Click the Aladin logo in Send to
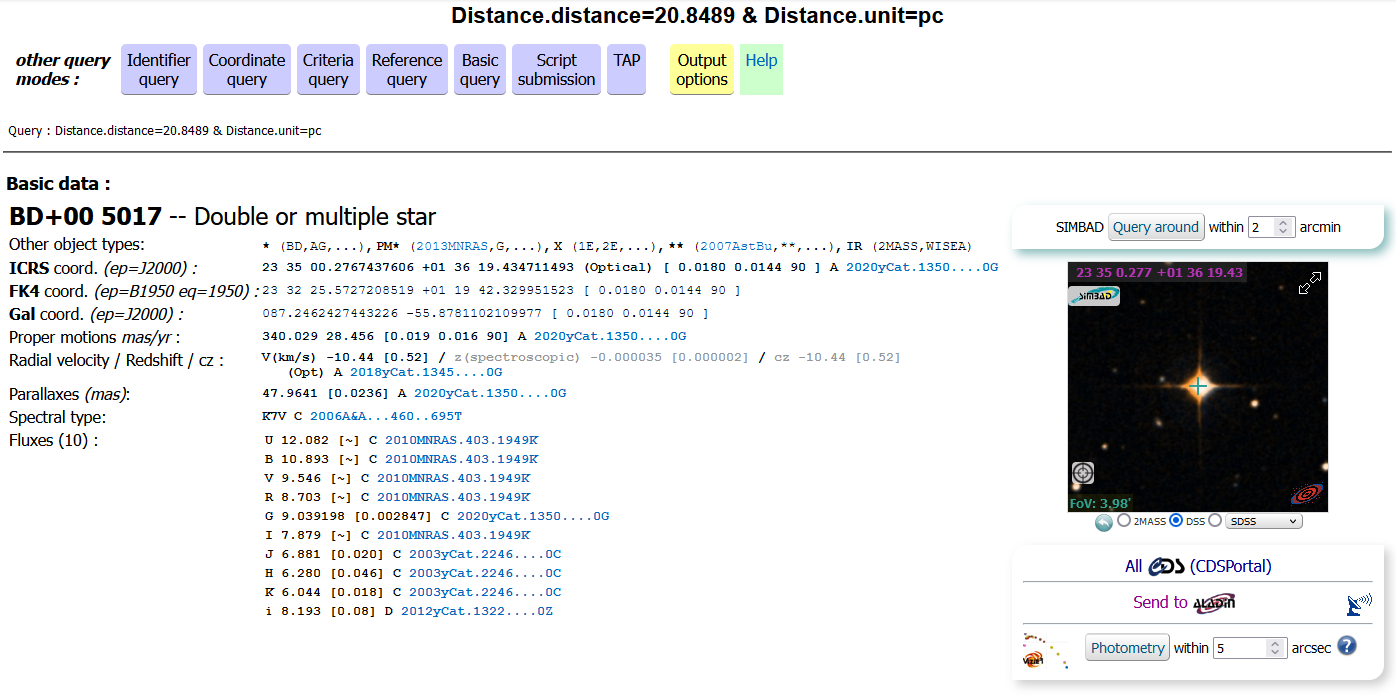This screenshot has height=696, width=1396. pos(1214,602)
